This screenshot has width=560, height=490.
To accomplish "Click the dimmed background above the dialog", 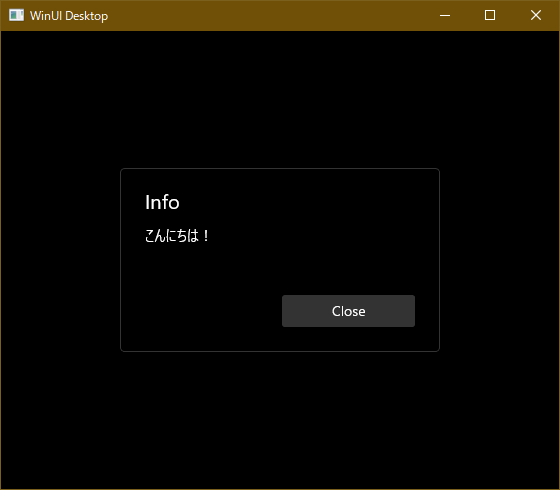I will [280, 100].
